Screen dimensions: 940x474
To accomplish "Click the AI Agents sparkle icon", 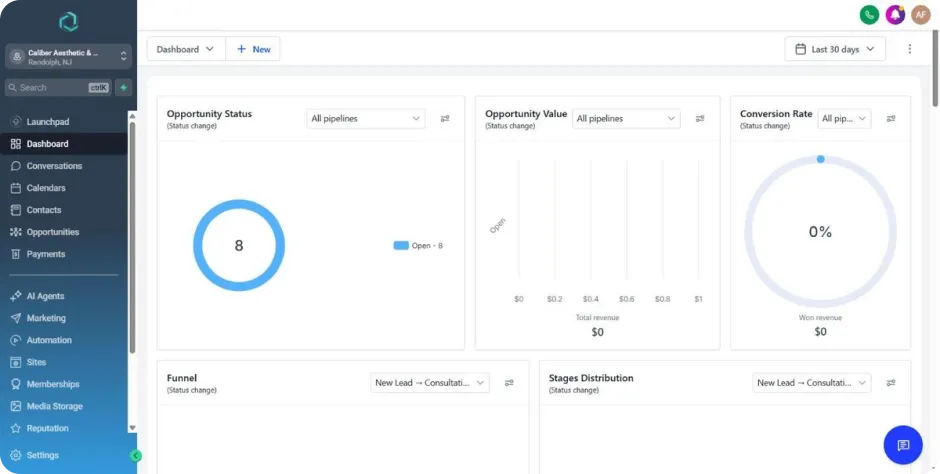I will [16, 296].
